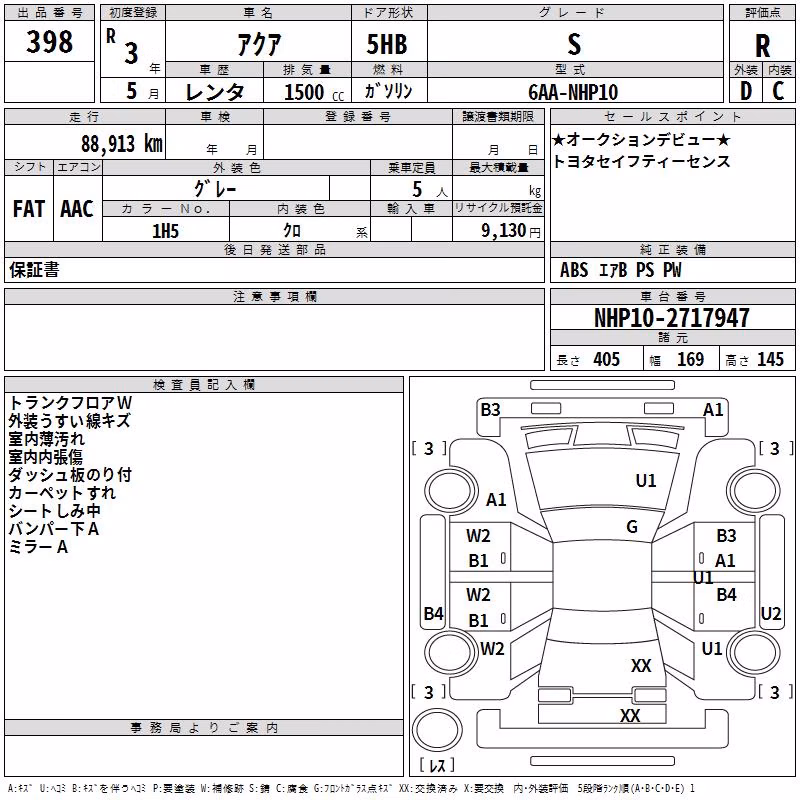800x800 pixels.
Task: Click the U2 mark on the diagram
Action: pyautogui.click(x=771, y=614)
